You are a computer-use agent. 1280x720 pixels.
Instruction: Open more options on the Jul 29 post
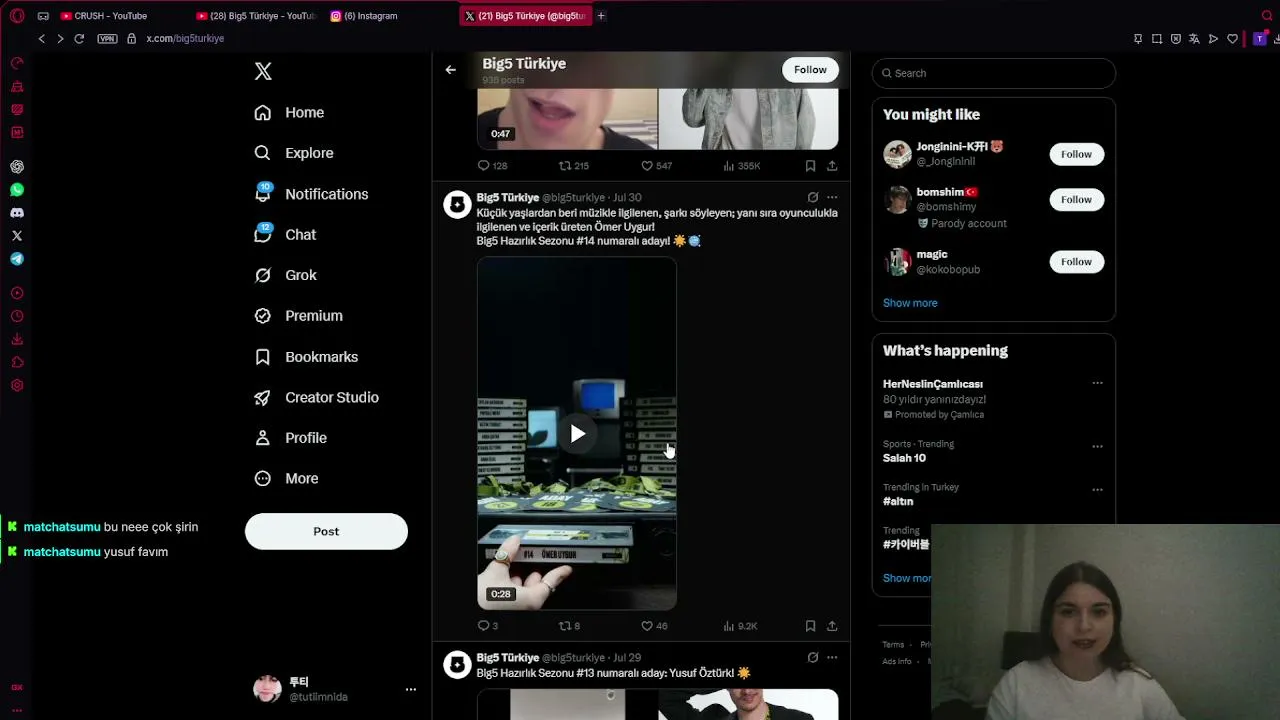(832, 658)
